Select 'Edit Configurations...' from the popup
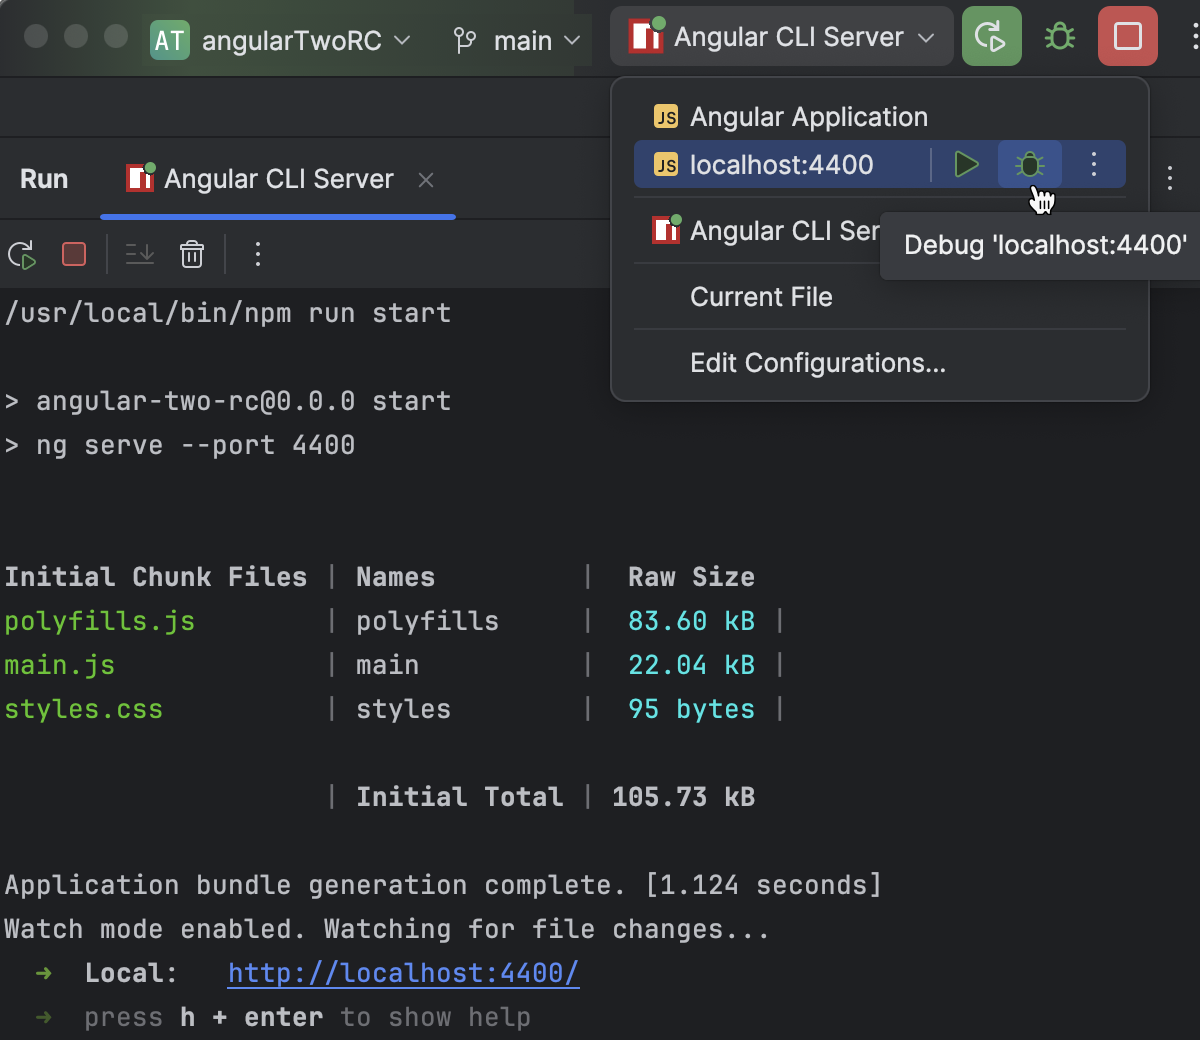1200x1040 pixels. click(818, 363)
